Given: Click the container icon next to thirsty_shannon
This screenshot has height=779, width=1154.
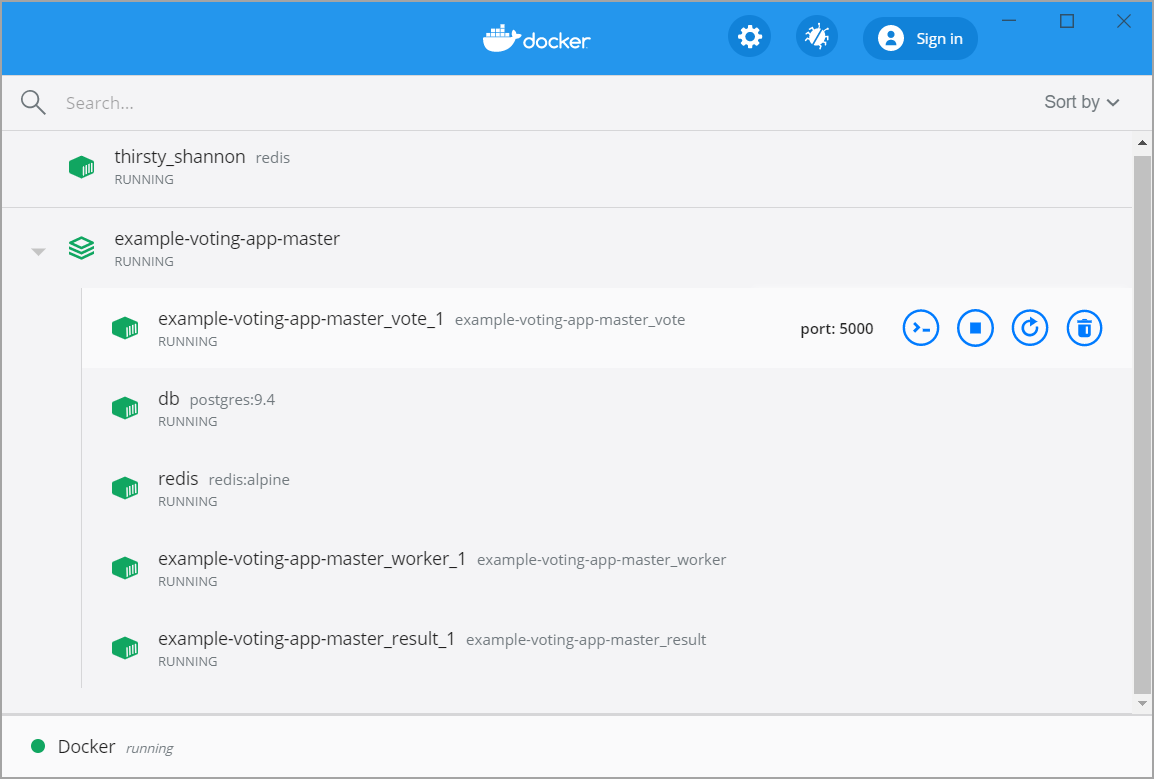Looking at the screenshot, I should (81, 166).
